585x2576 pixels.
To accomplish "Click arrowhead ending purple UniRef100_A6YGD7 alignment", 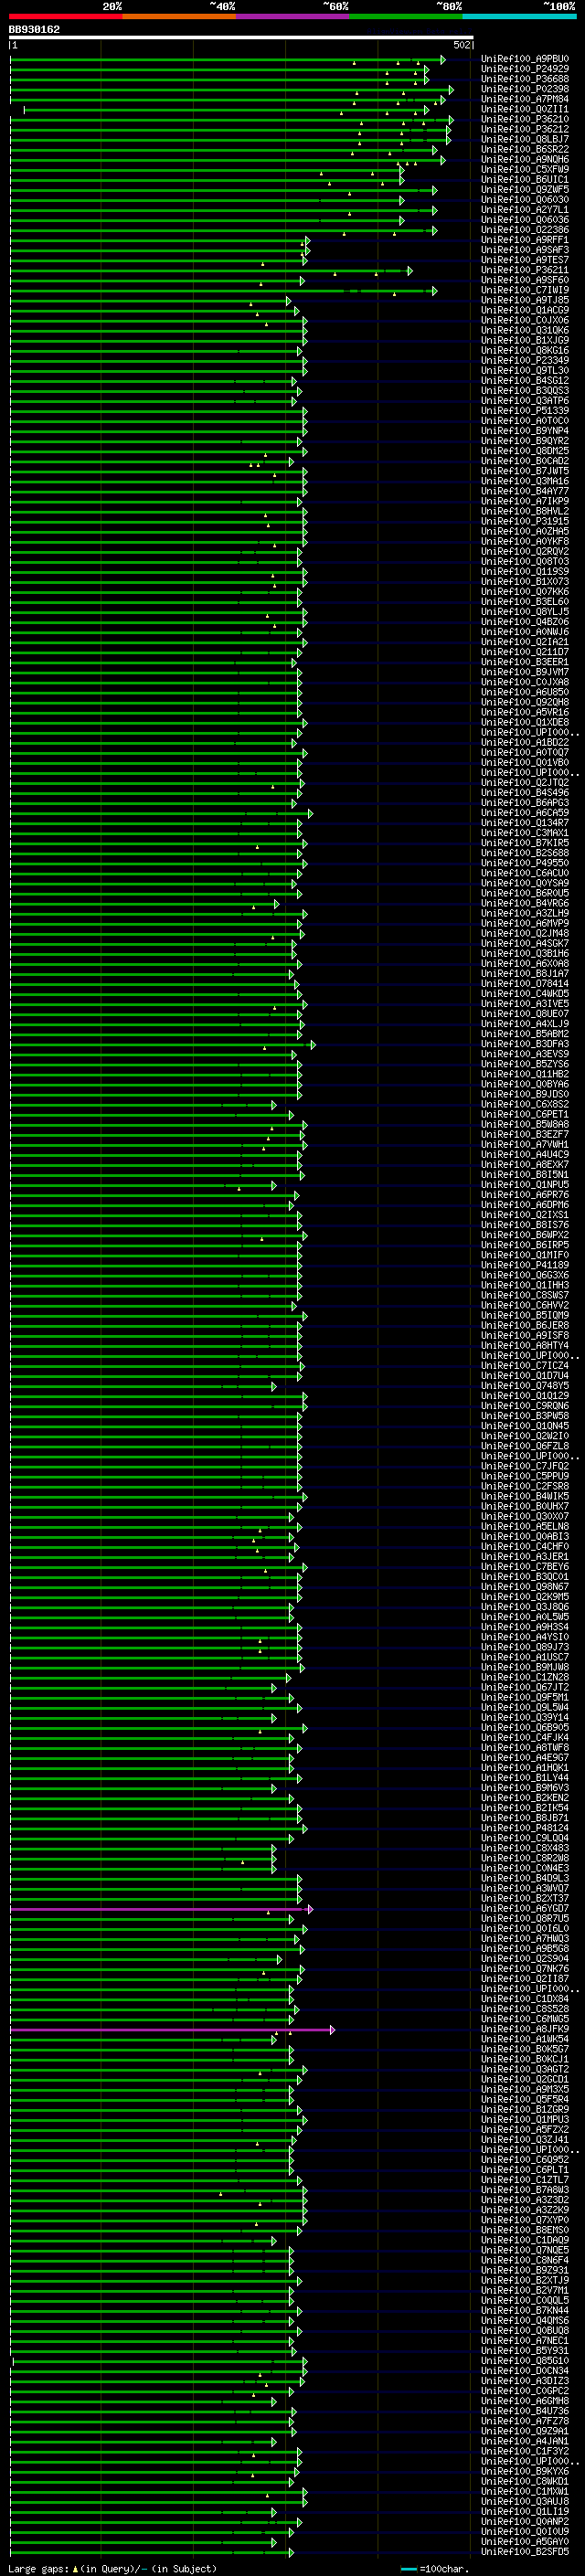I will click(x=310, y=1909).
